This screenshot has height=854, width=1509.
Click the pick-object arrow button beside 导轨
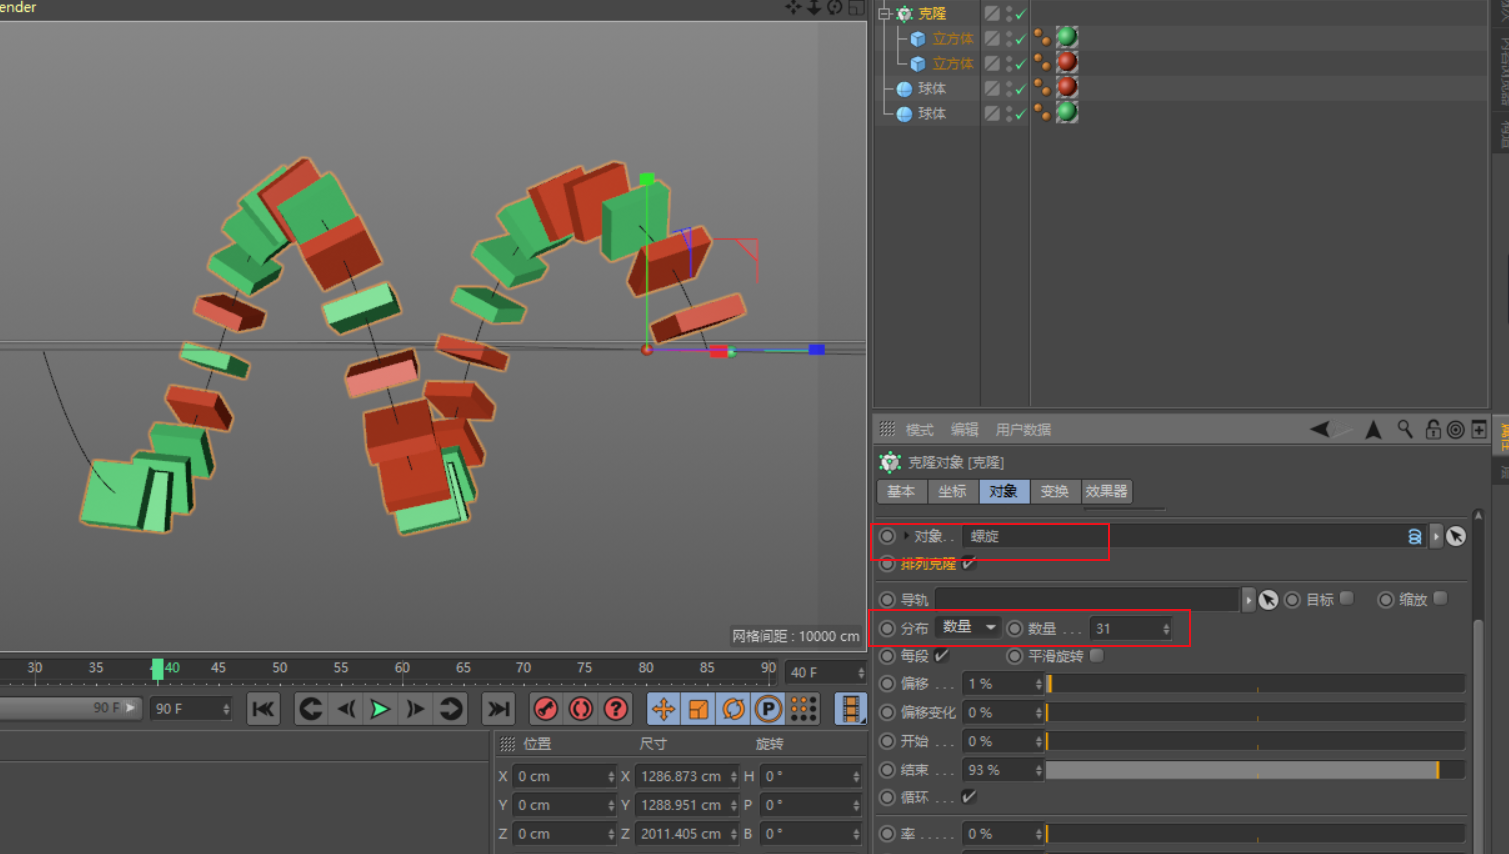[x=1267, y=598]
